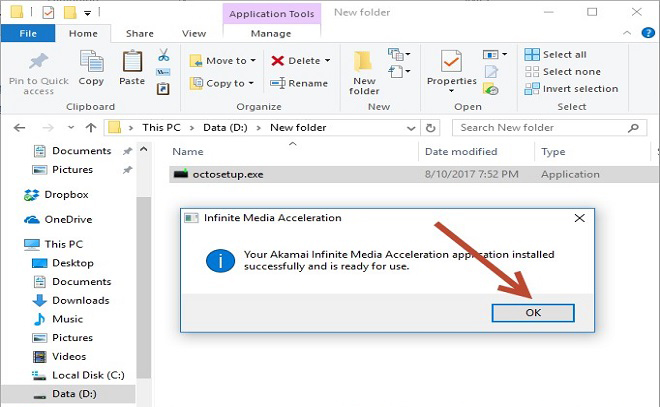
Task: Open the Move to dropdown
Action: click(222, 61)
